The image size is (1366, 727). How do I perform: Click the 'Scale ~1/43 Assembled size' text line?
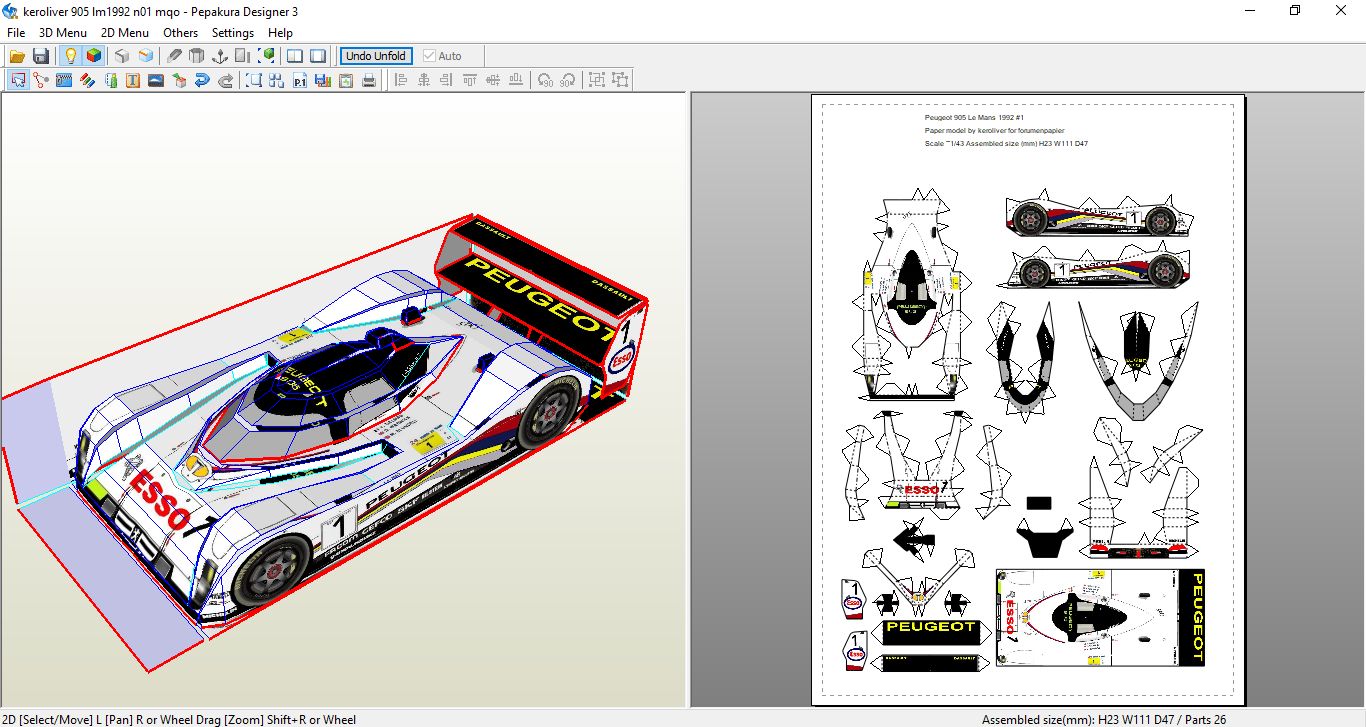1006,143
